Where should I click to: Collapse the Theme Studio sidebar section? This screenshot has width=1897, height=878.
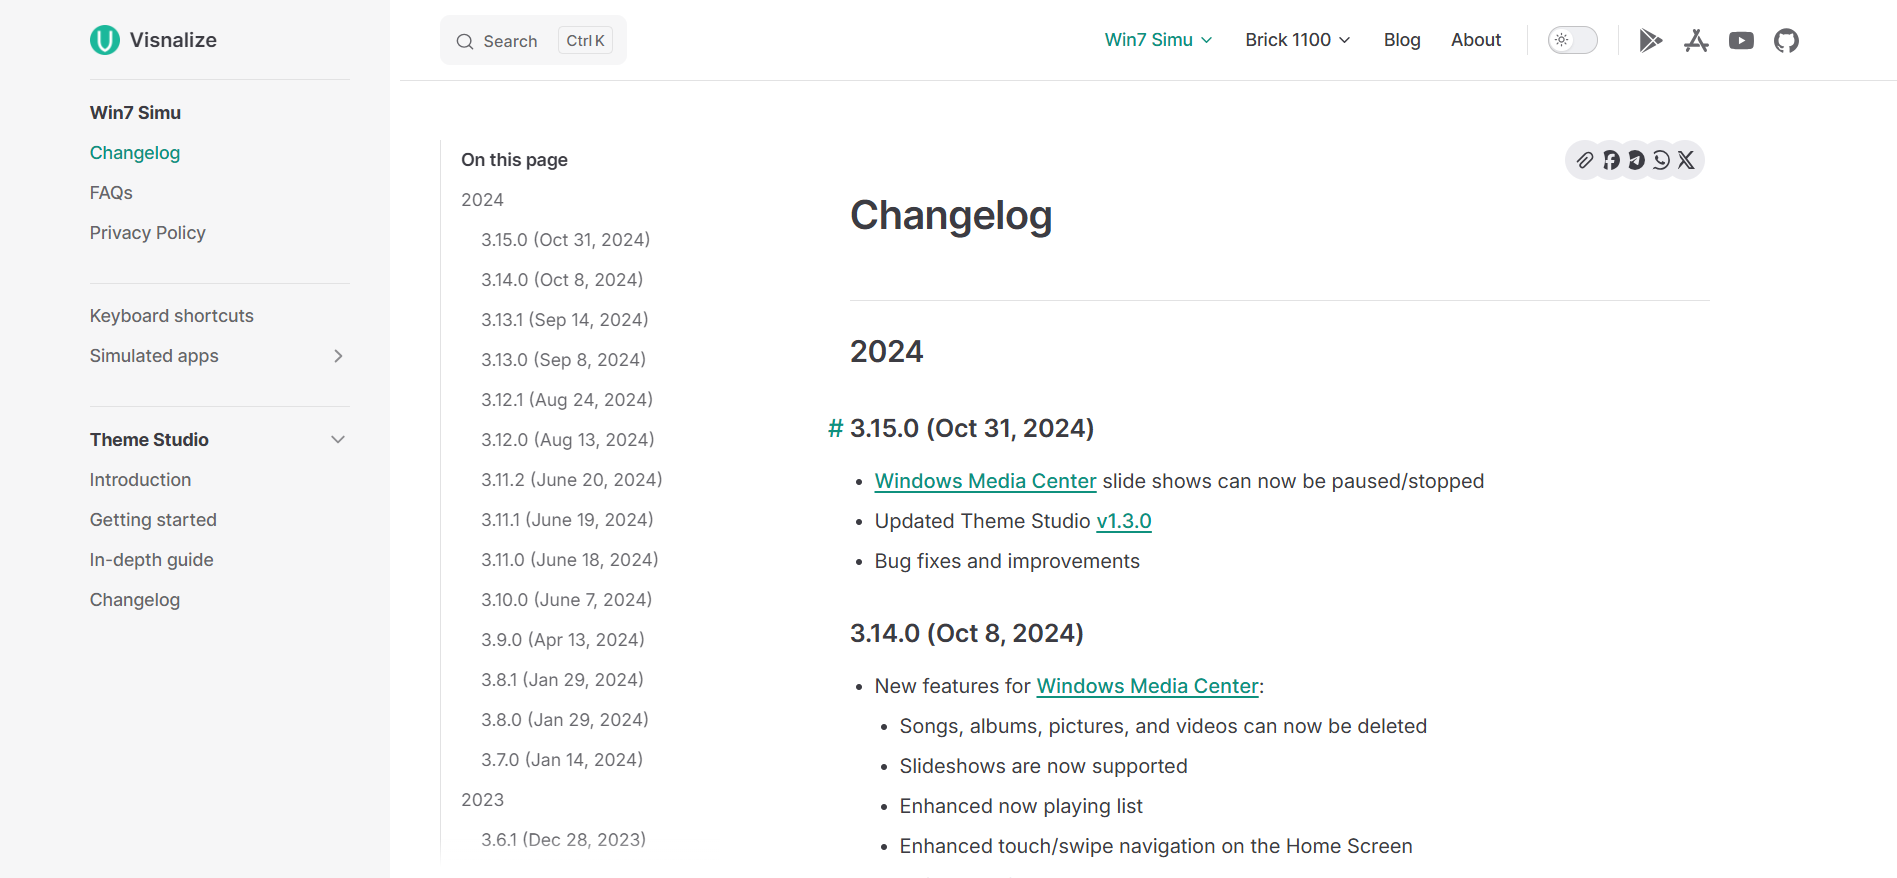[338, 440]
